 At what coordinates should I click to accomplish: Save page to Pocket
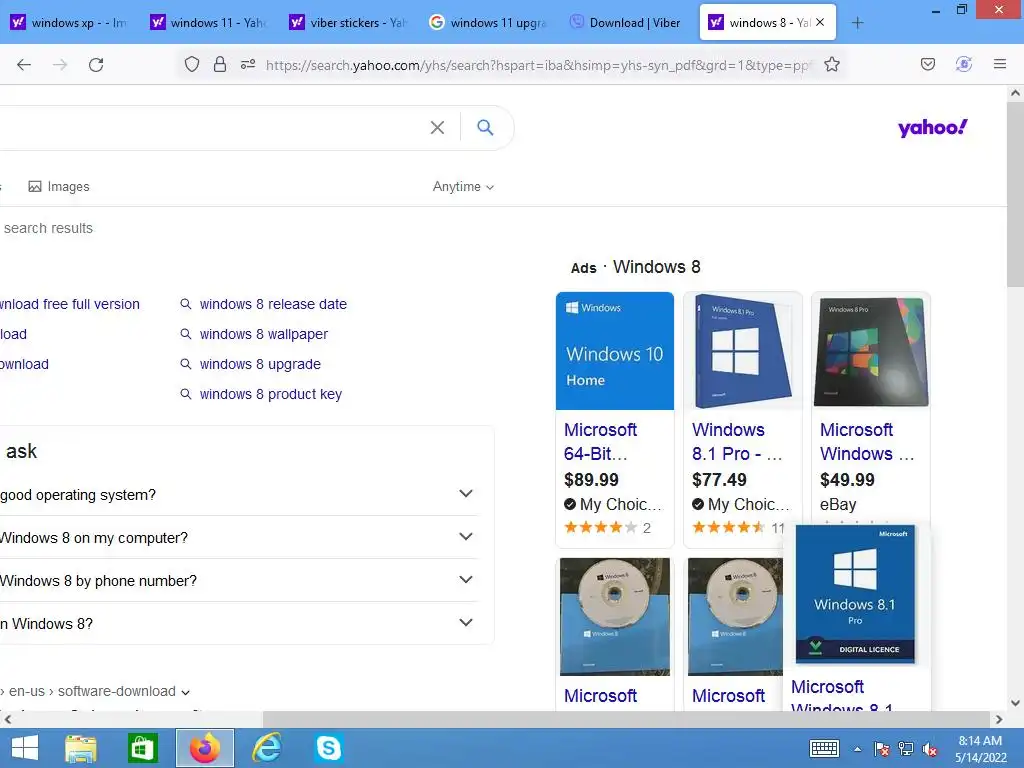tap(927, 64)
